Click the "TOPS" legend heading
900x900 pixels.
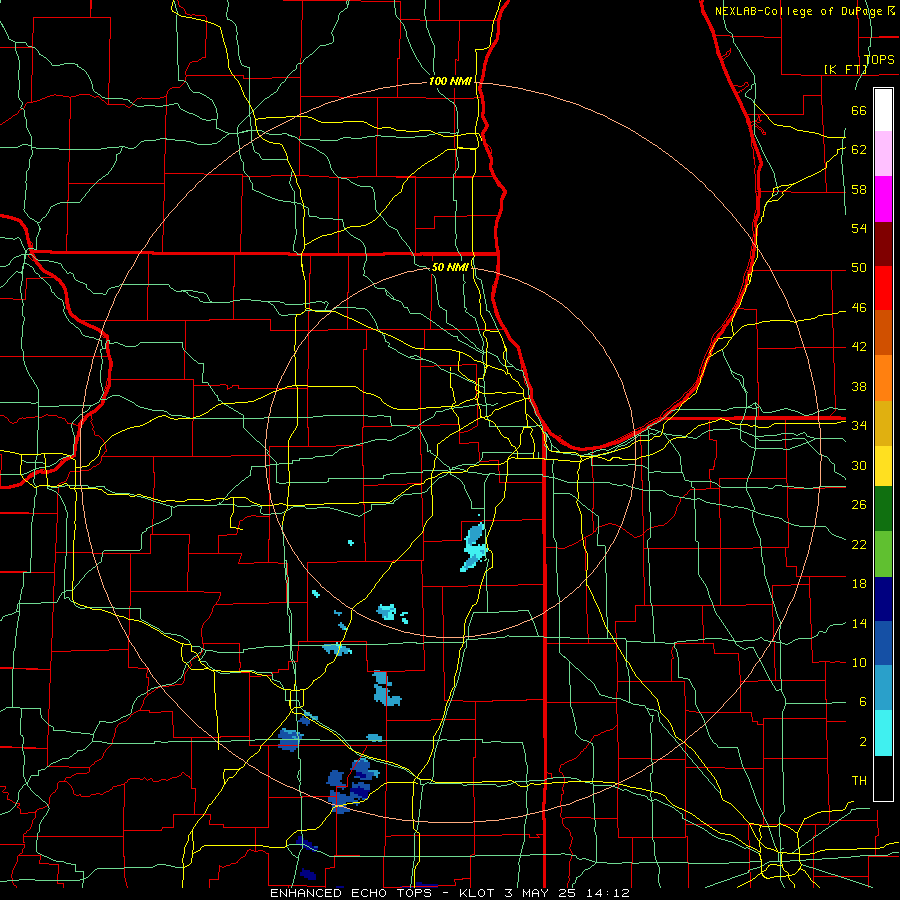(x=879, y=60)
